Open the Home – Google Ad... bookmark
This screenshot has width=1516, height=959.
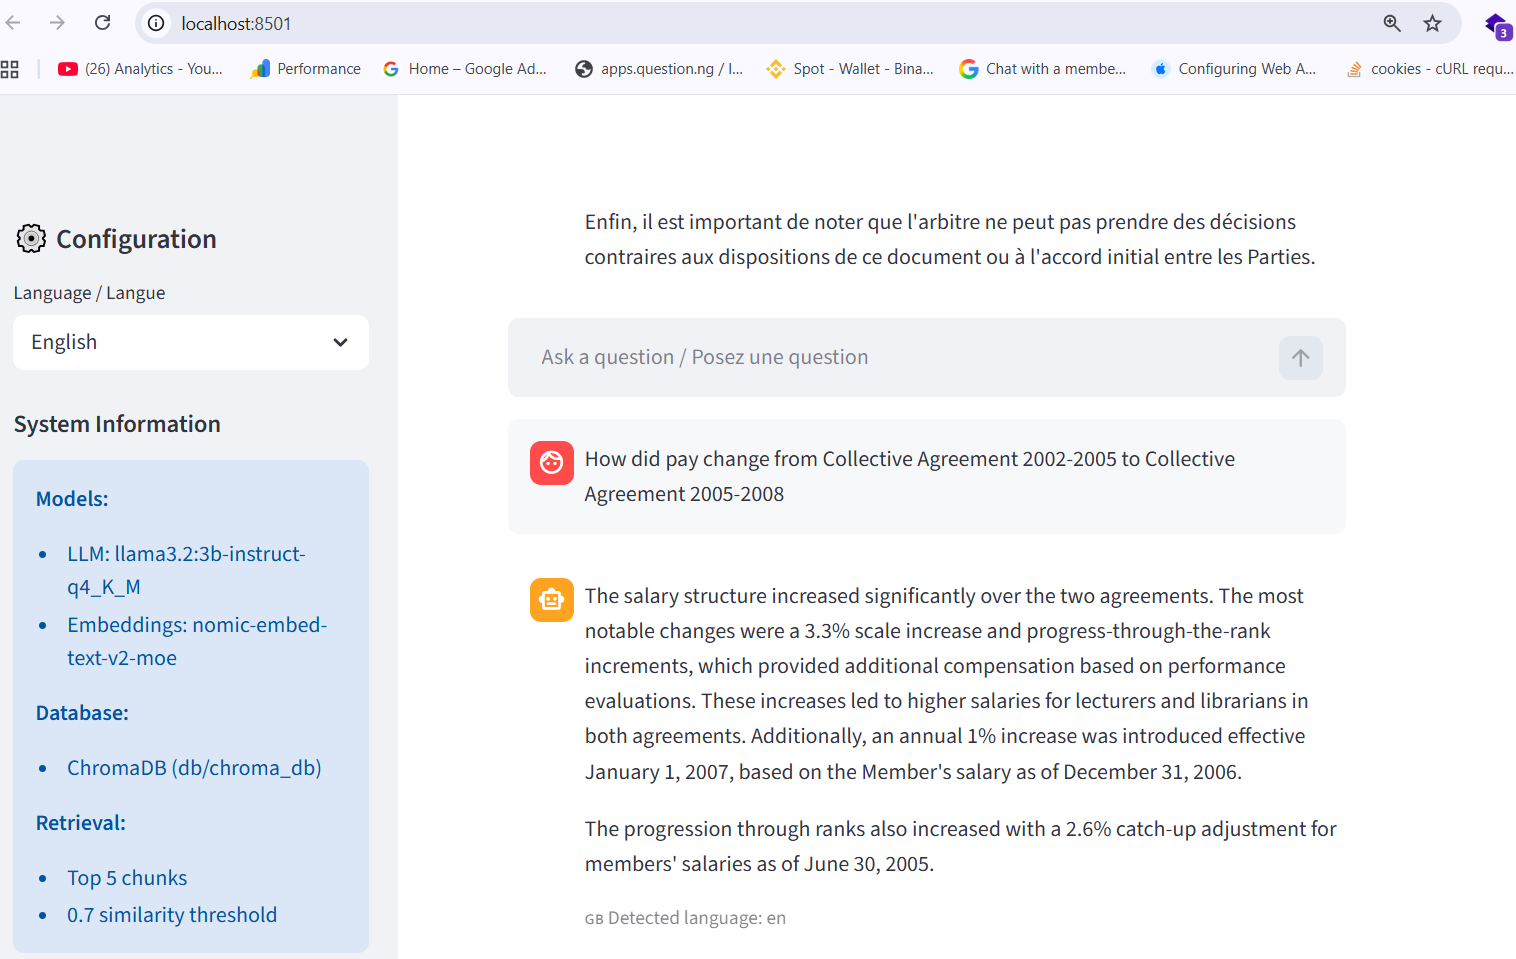tap(465, 69)
